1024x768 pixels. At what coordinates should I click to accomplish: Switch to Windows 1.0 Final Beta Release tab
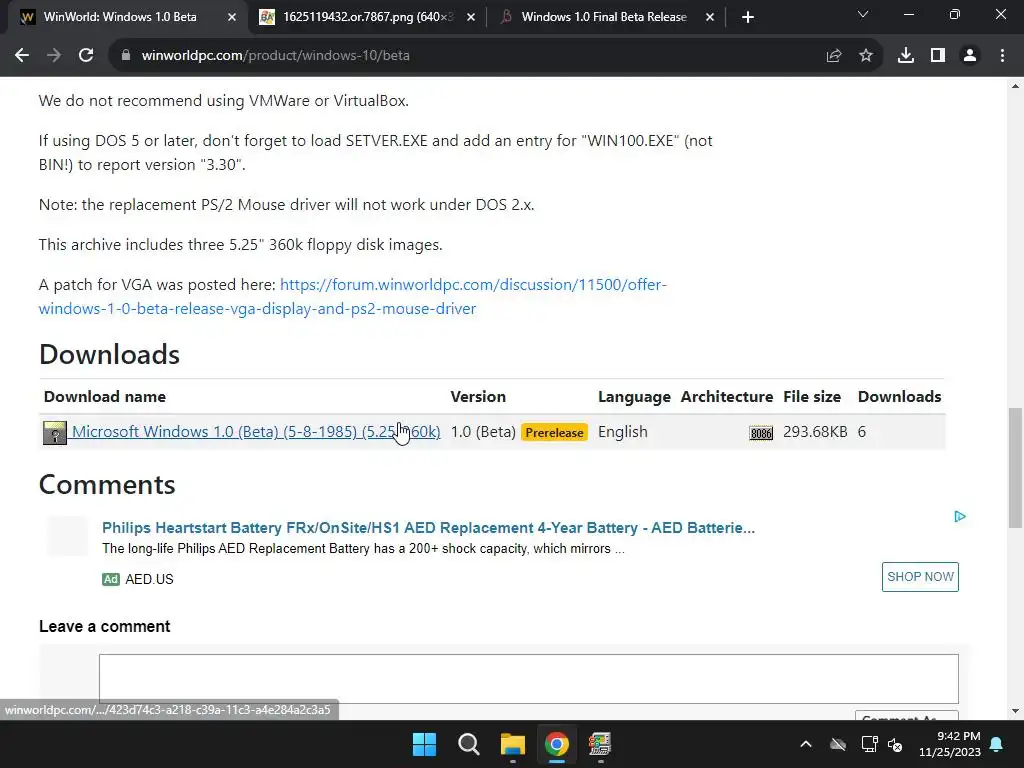click(x=604, y=17)
